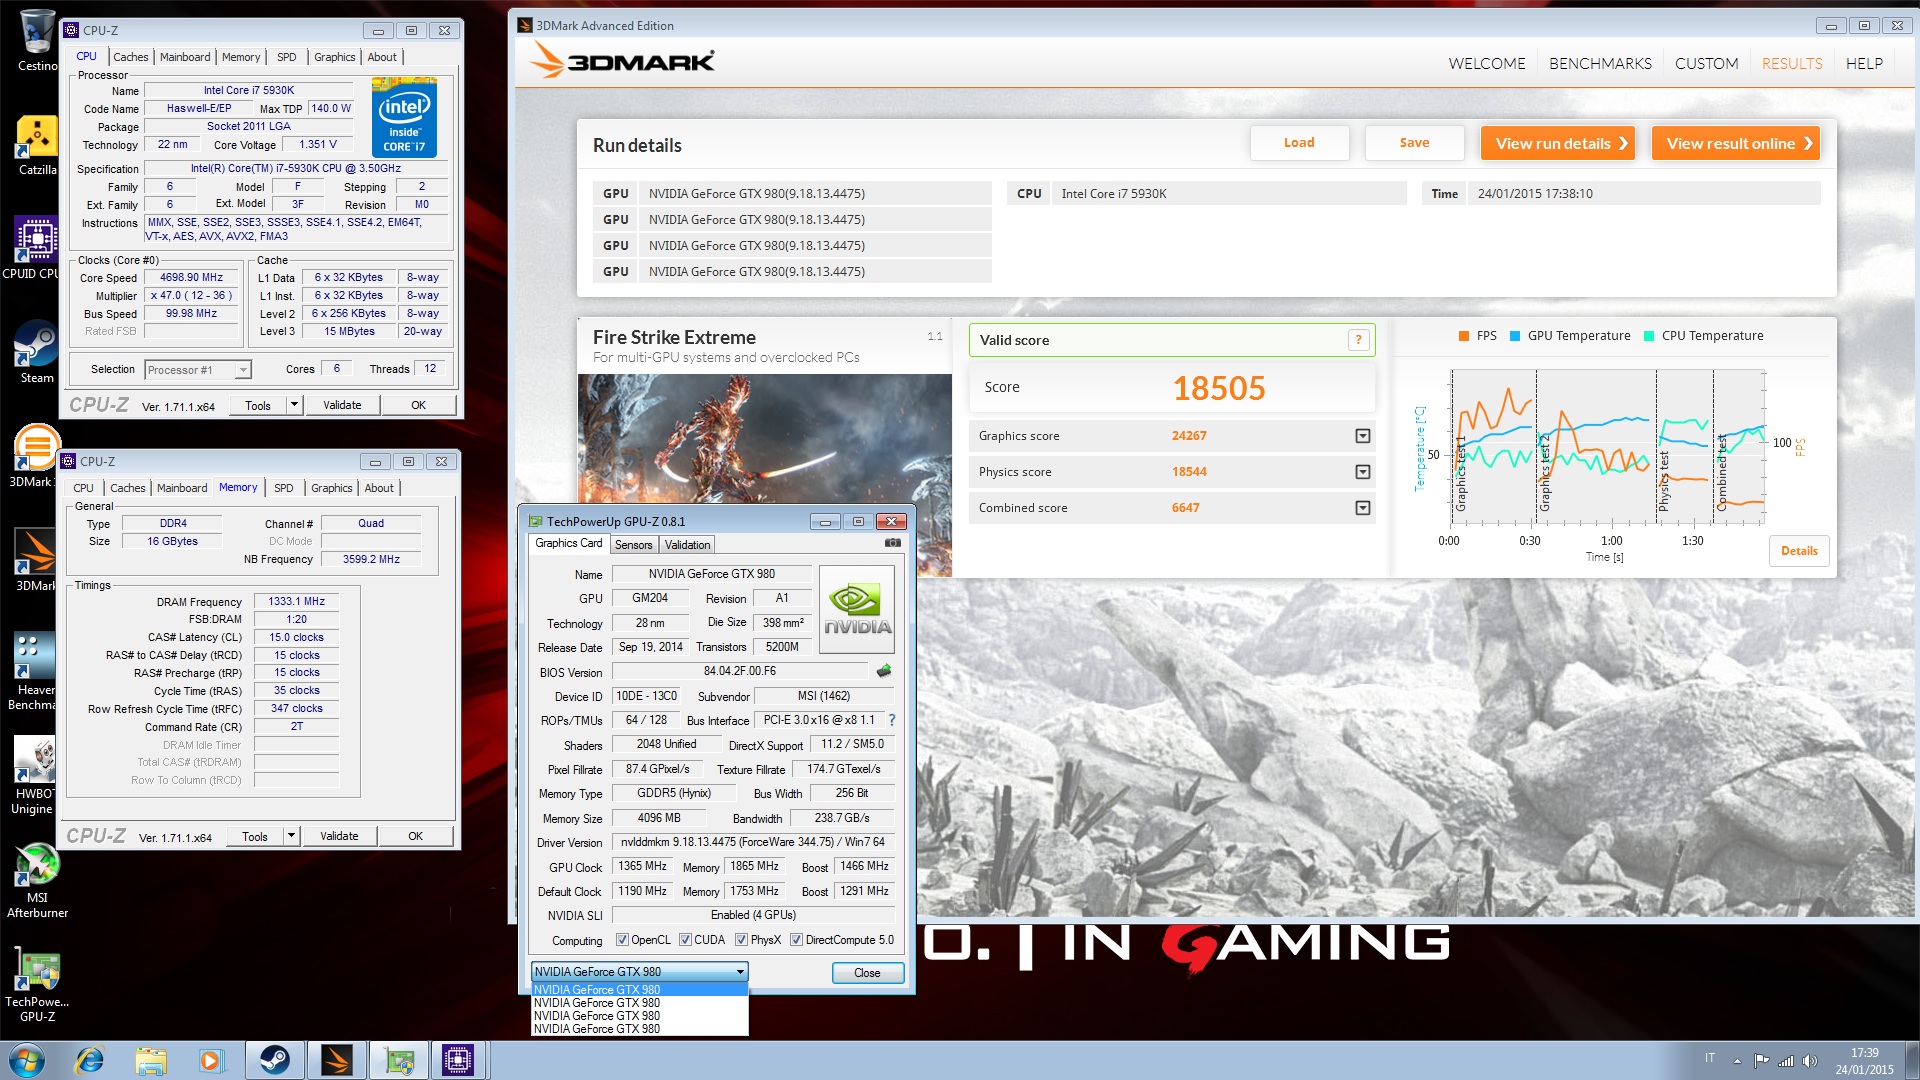This screenshot has width=1920, height=1080.
Task: Click the Save button in Run details
Action: [x=1414, y=143]
